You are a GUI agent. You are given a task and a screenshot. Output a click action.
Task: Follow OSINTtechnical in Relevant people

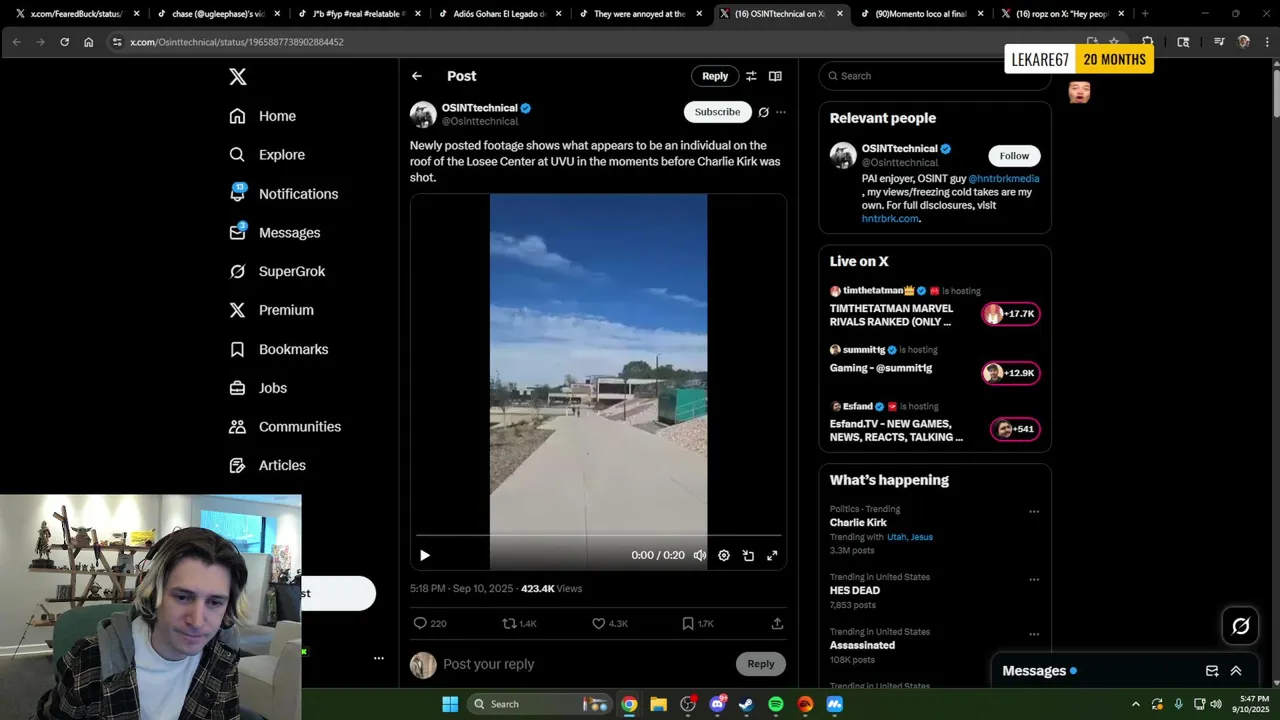click(x=1014, y=155)
